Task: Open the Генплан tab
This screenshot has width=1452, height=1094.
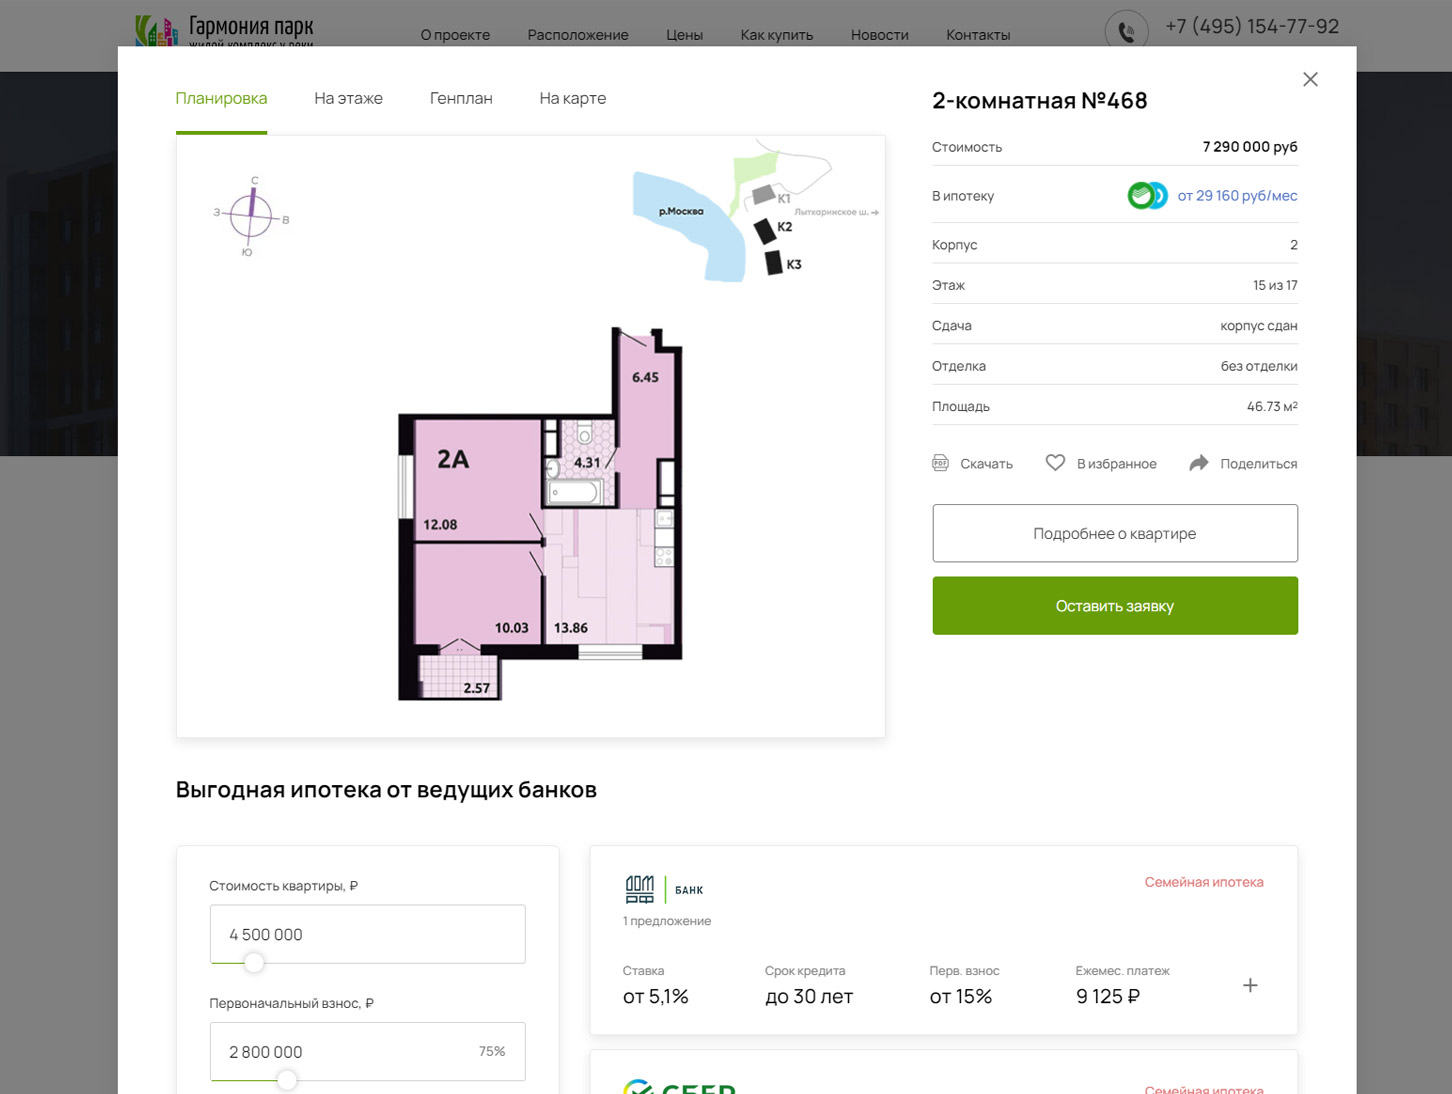Action: 461,98
